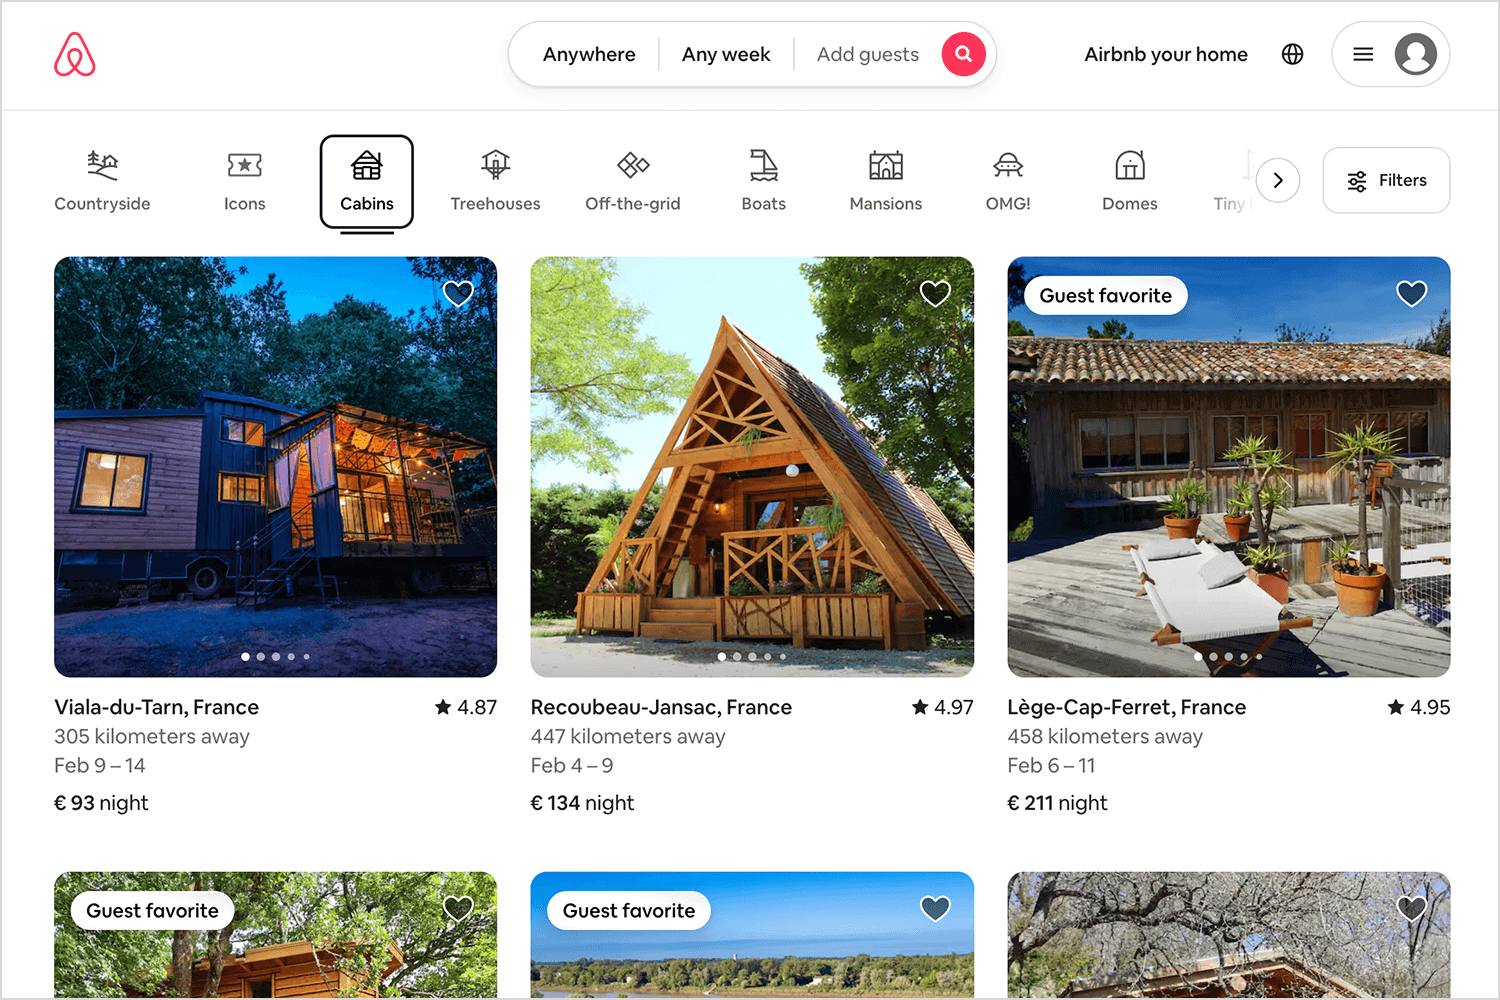
Task: Click Any week in the search bar
Action: (726, 54)
